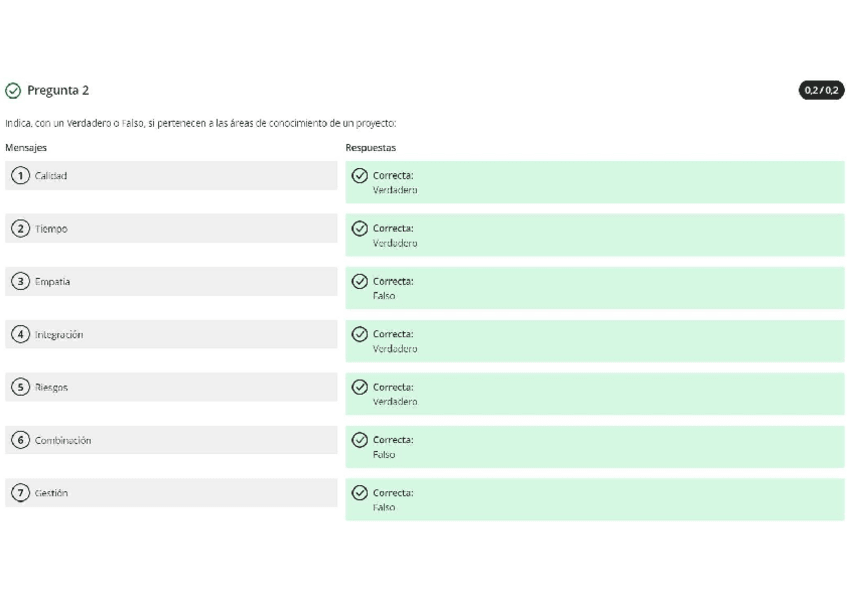
Task: Click the Gestión answer box showing Falso
Action: point(594,500)
